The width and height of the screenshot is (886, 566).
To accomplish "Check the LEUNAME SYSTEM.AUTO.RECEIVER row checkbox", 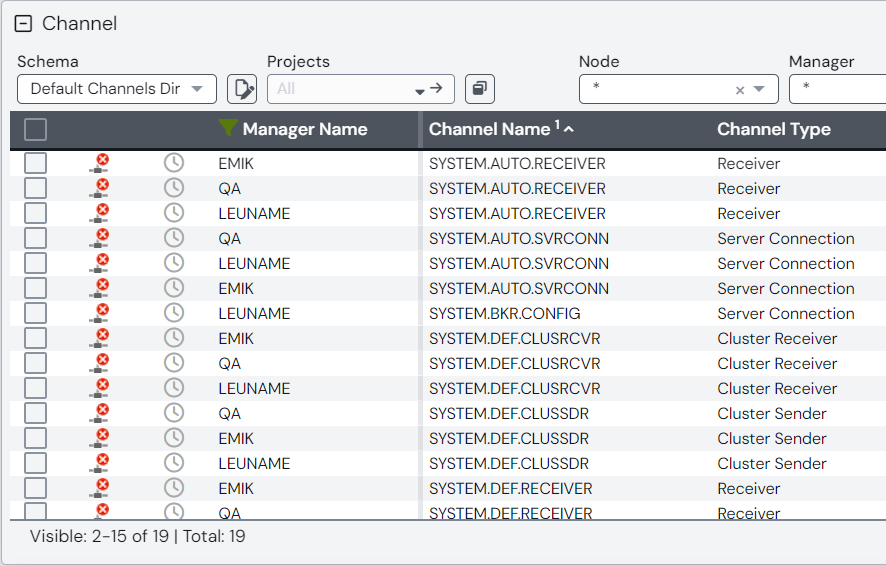I will (x=36, y=214).
